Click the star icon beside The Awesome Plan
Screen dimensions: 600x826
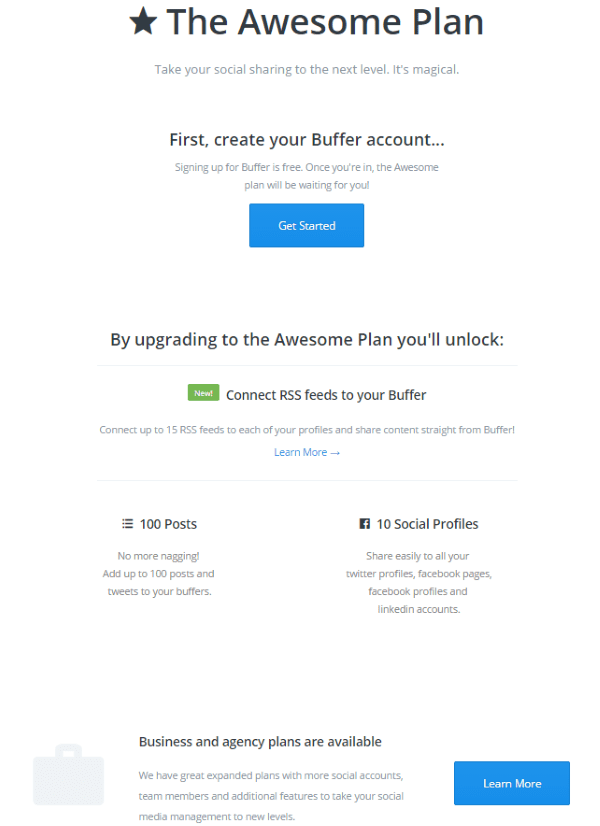click(144, 22)
